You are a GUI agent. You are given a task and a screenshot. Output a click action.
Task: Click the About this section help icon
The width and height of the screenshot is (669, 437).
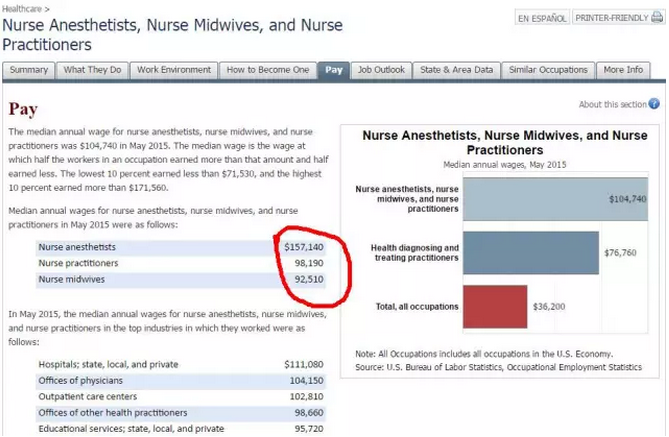point(654,104)
